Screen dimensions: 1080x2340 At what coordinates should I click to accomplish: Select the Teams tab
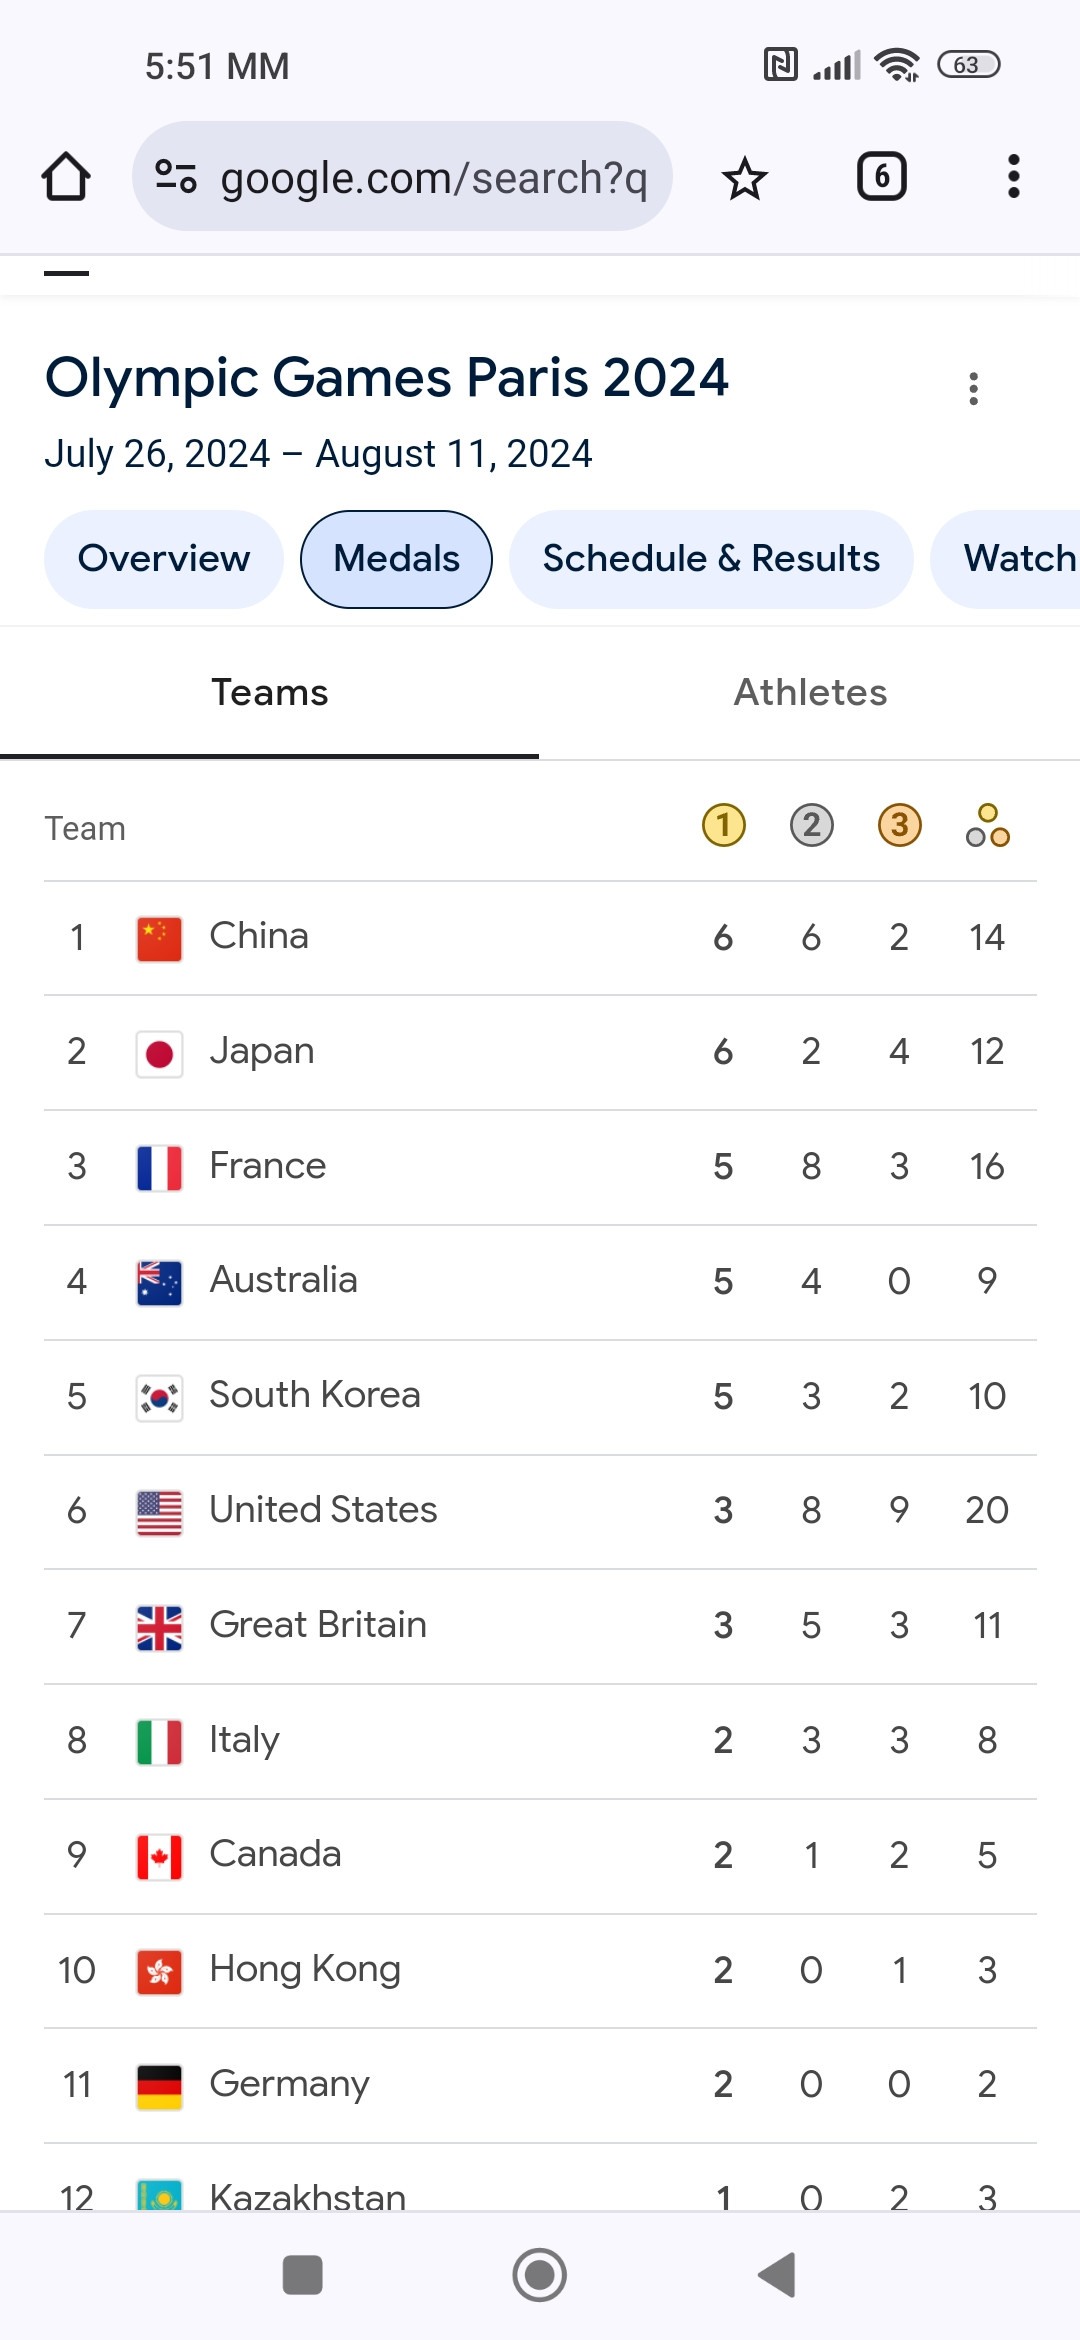(x=270, y=693)
